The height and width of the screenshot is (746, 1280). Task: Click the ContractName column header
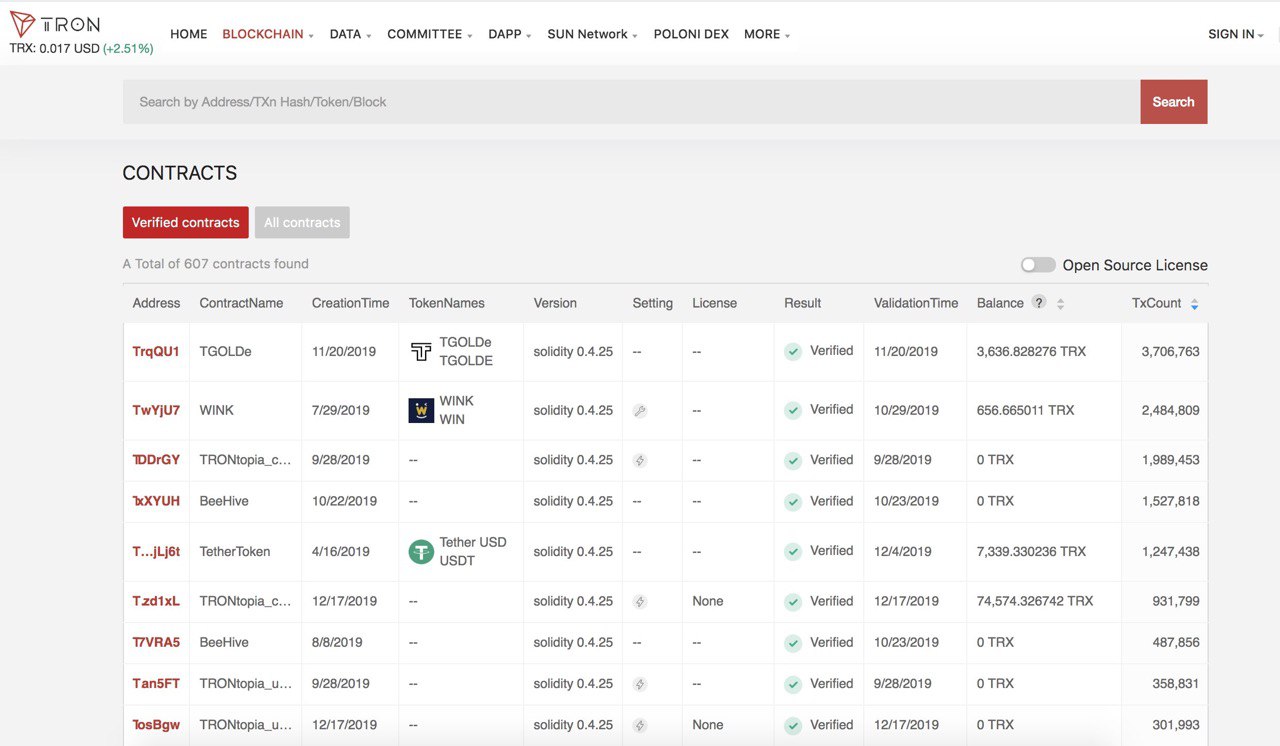[x=241, y=303]
